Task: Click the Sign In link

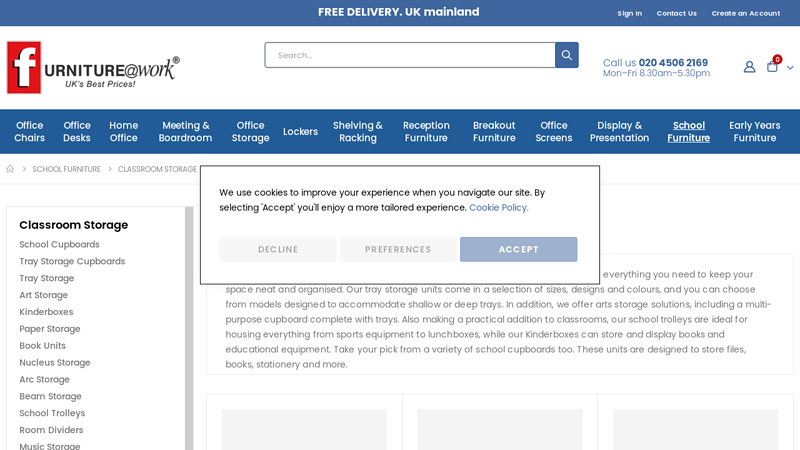Action: click(629, 13)
